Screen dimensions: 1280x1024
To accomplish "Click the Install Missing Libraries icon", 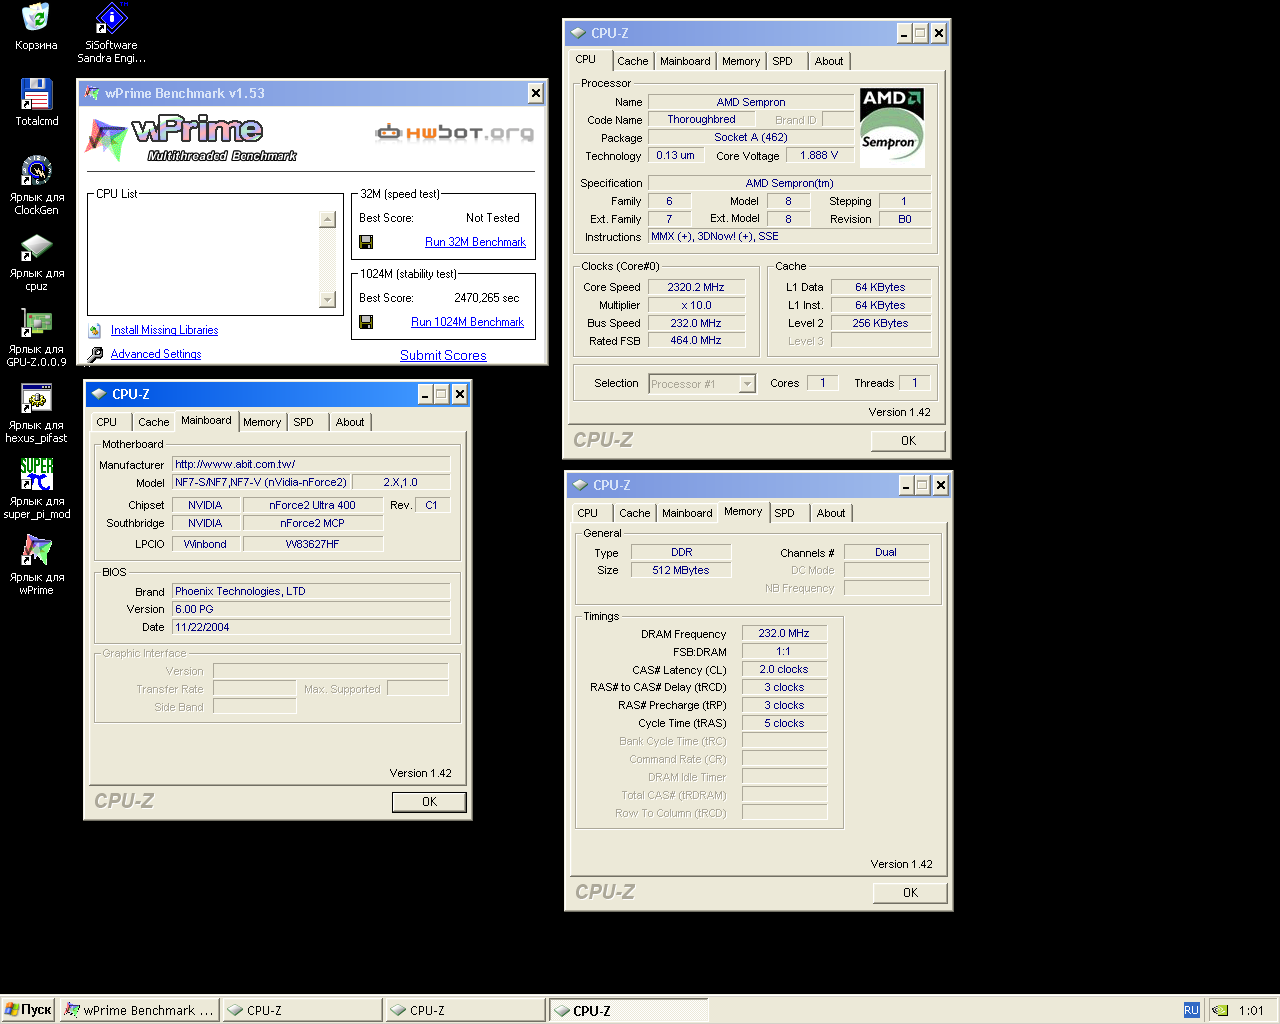I will pyautogui.click(x=95, y=330).
